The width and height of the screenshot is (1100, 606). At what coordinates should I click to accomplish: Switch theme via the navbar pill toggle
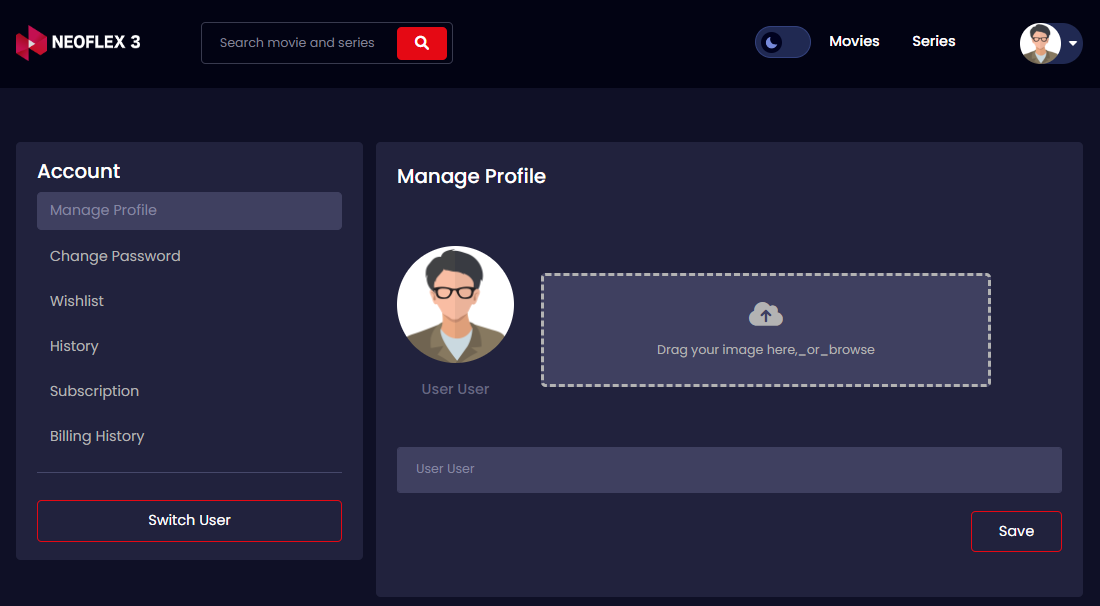782,42
